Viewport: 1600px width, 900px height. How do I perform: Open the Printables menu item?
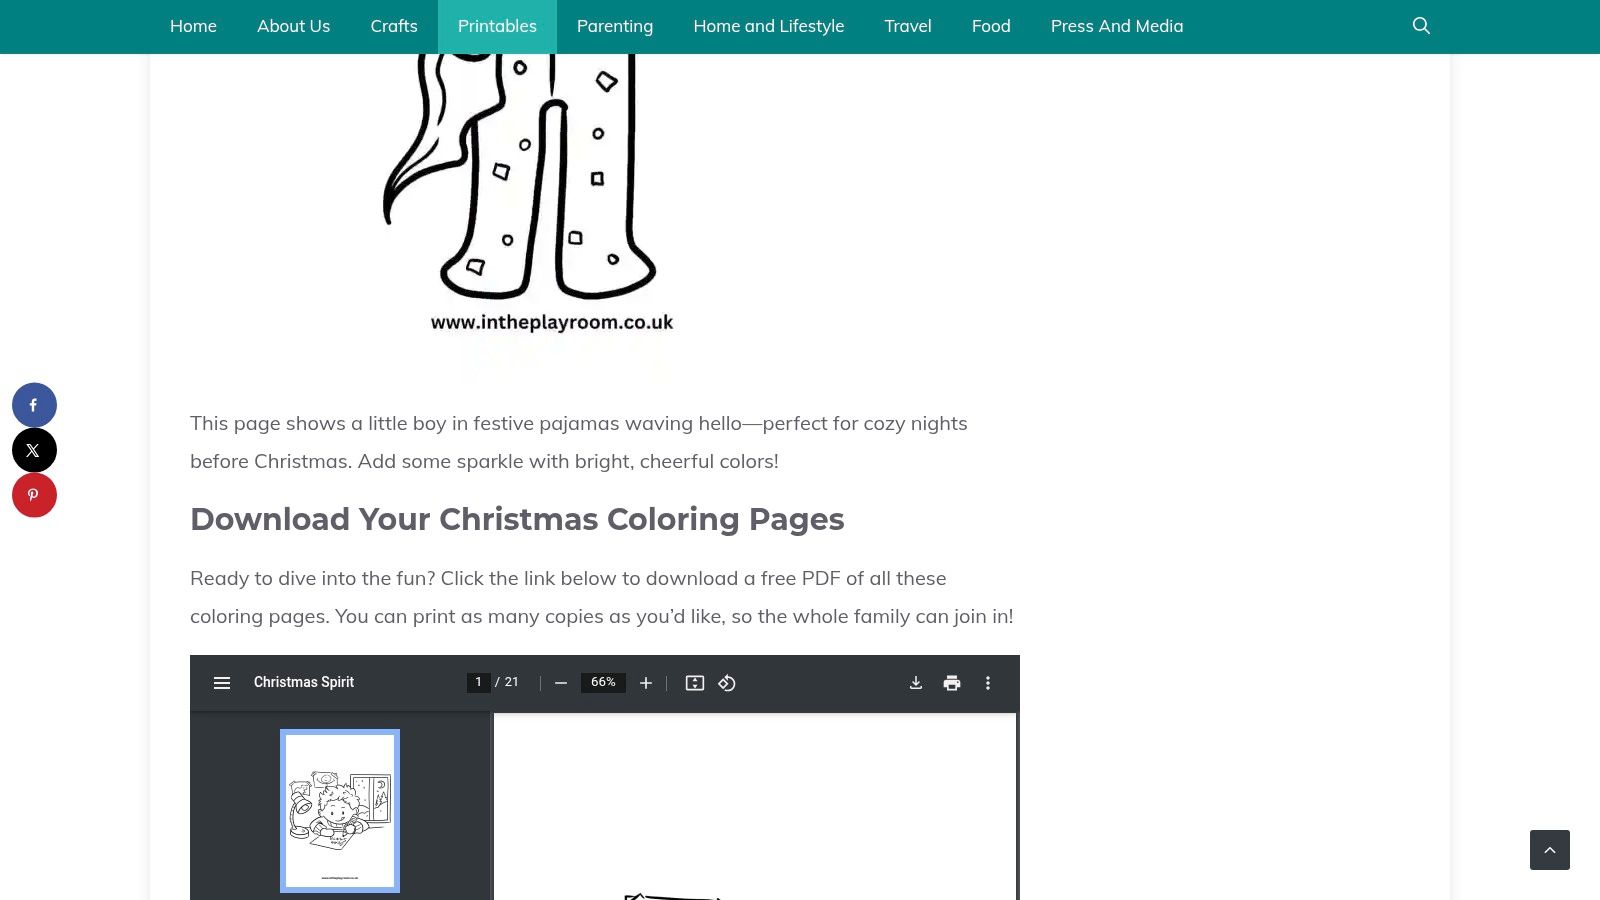497,26
